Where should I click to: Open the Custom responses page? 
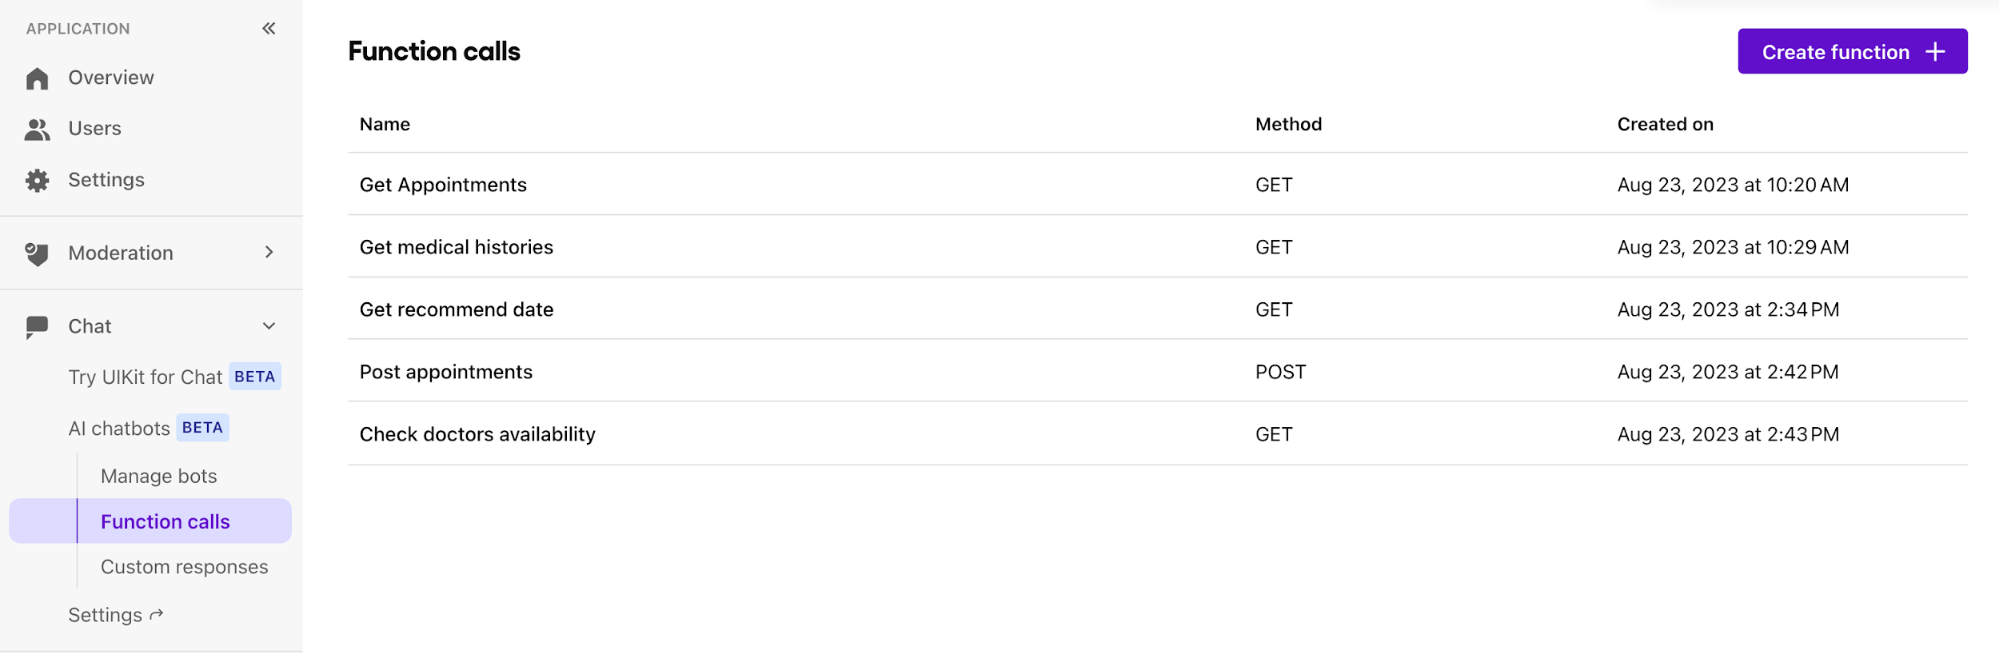point(183,566)
